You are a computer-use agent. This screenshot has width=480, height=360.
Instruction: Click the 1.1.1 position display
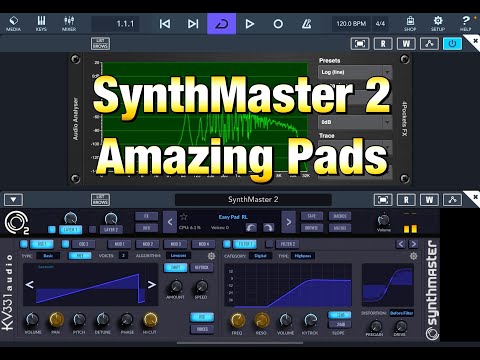click(x=115, y=24)
